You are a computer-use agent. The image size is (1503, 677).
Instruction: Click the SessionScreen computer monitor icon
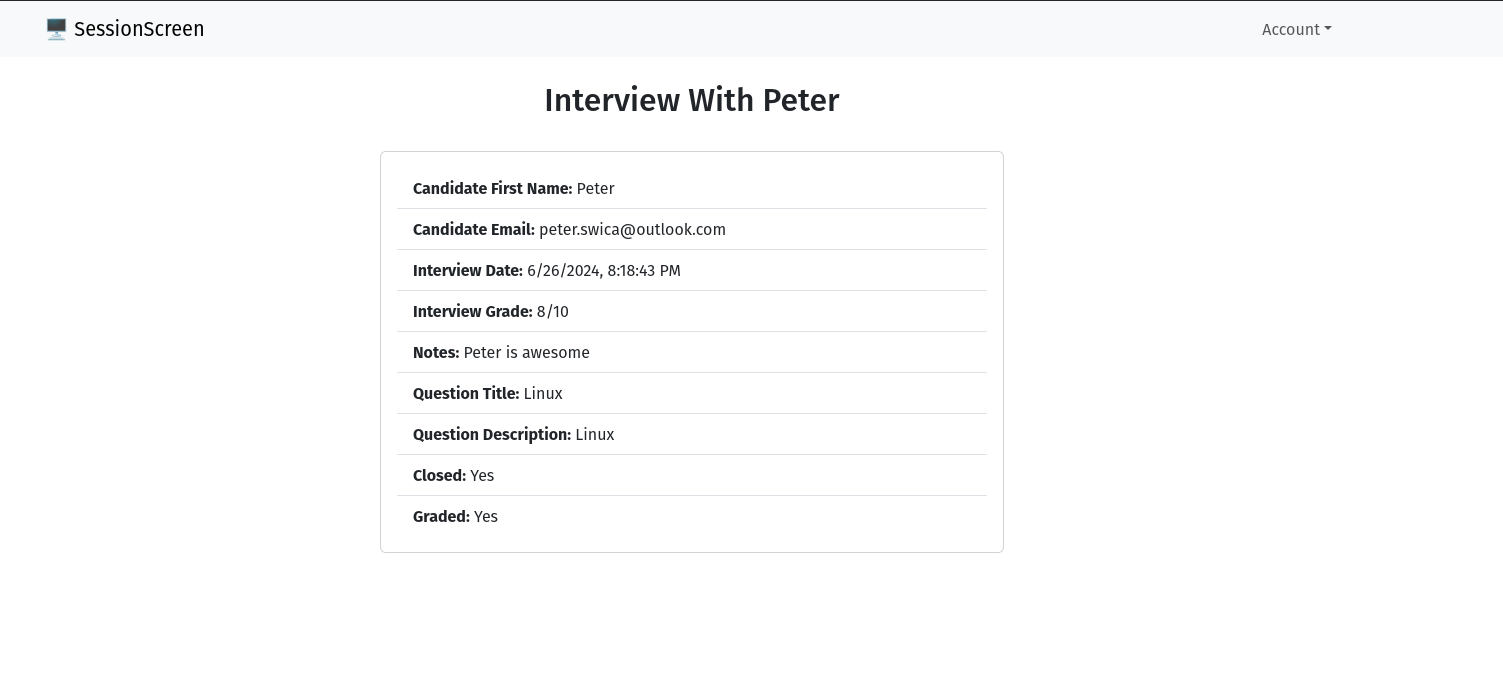[56, 29]
